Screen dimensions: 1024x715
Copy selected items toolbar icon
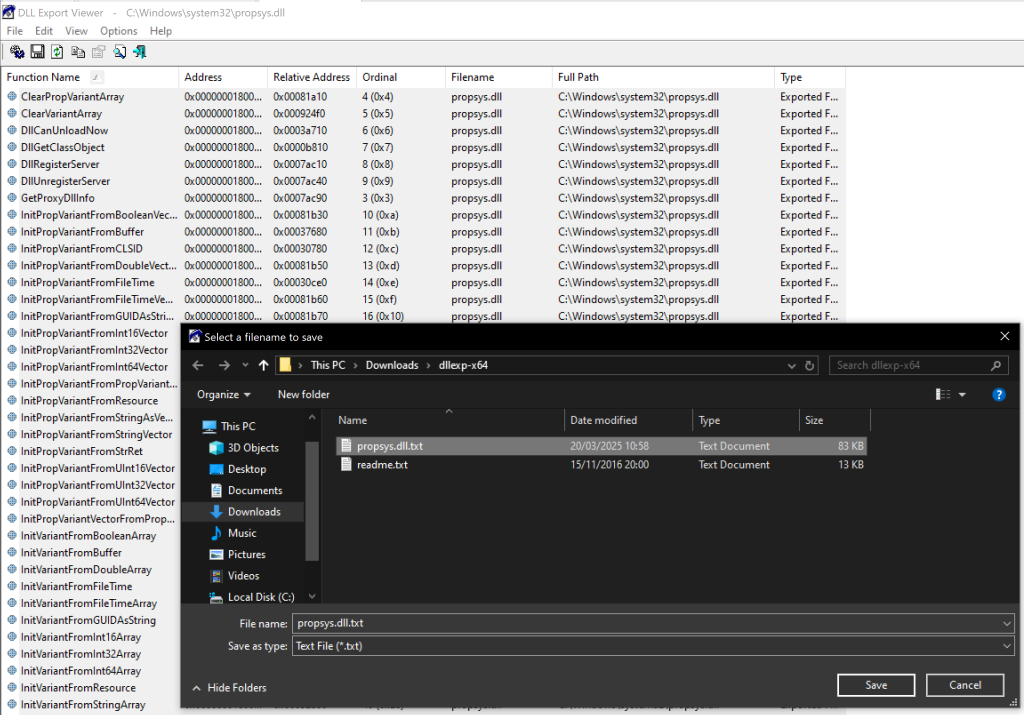78,52
